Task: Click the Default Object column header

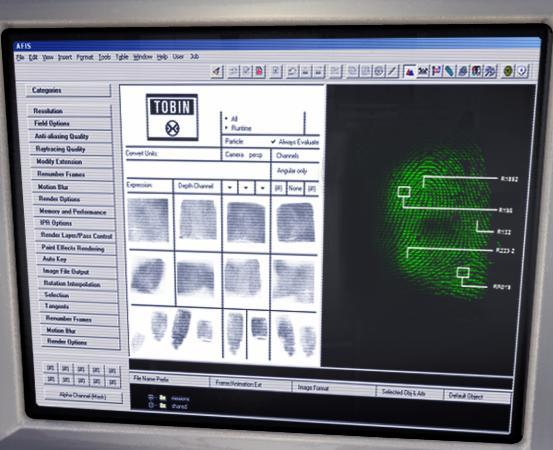Action: click(477, 396)
